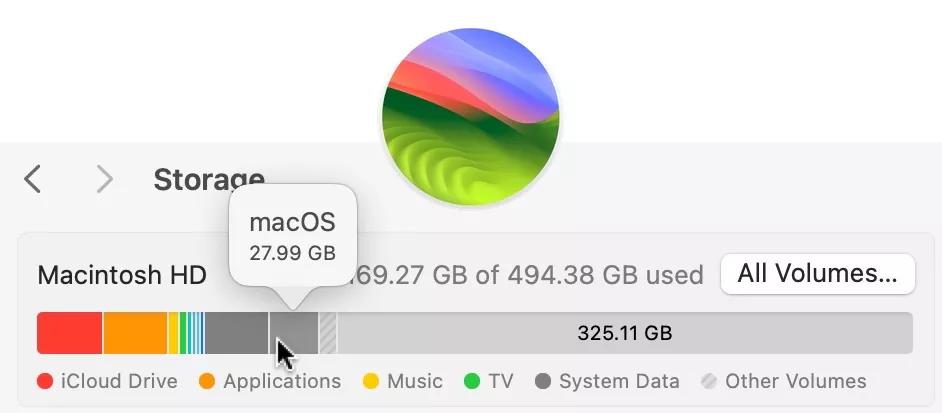Click the macOS 27.99 GB tooltip

click(292, 236)
